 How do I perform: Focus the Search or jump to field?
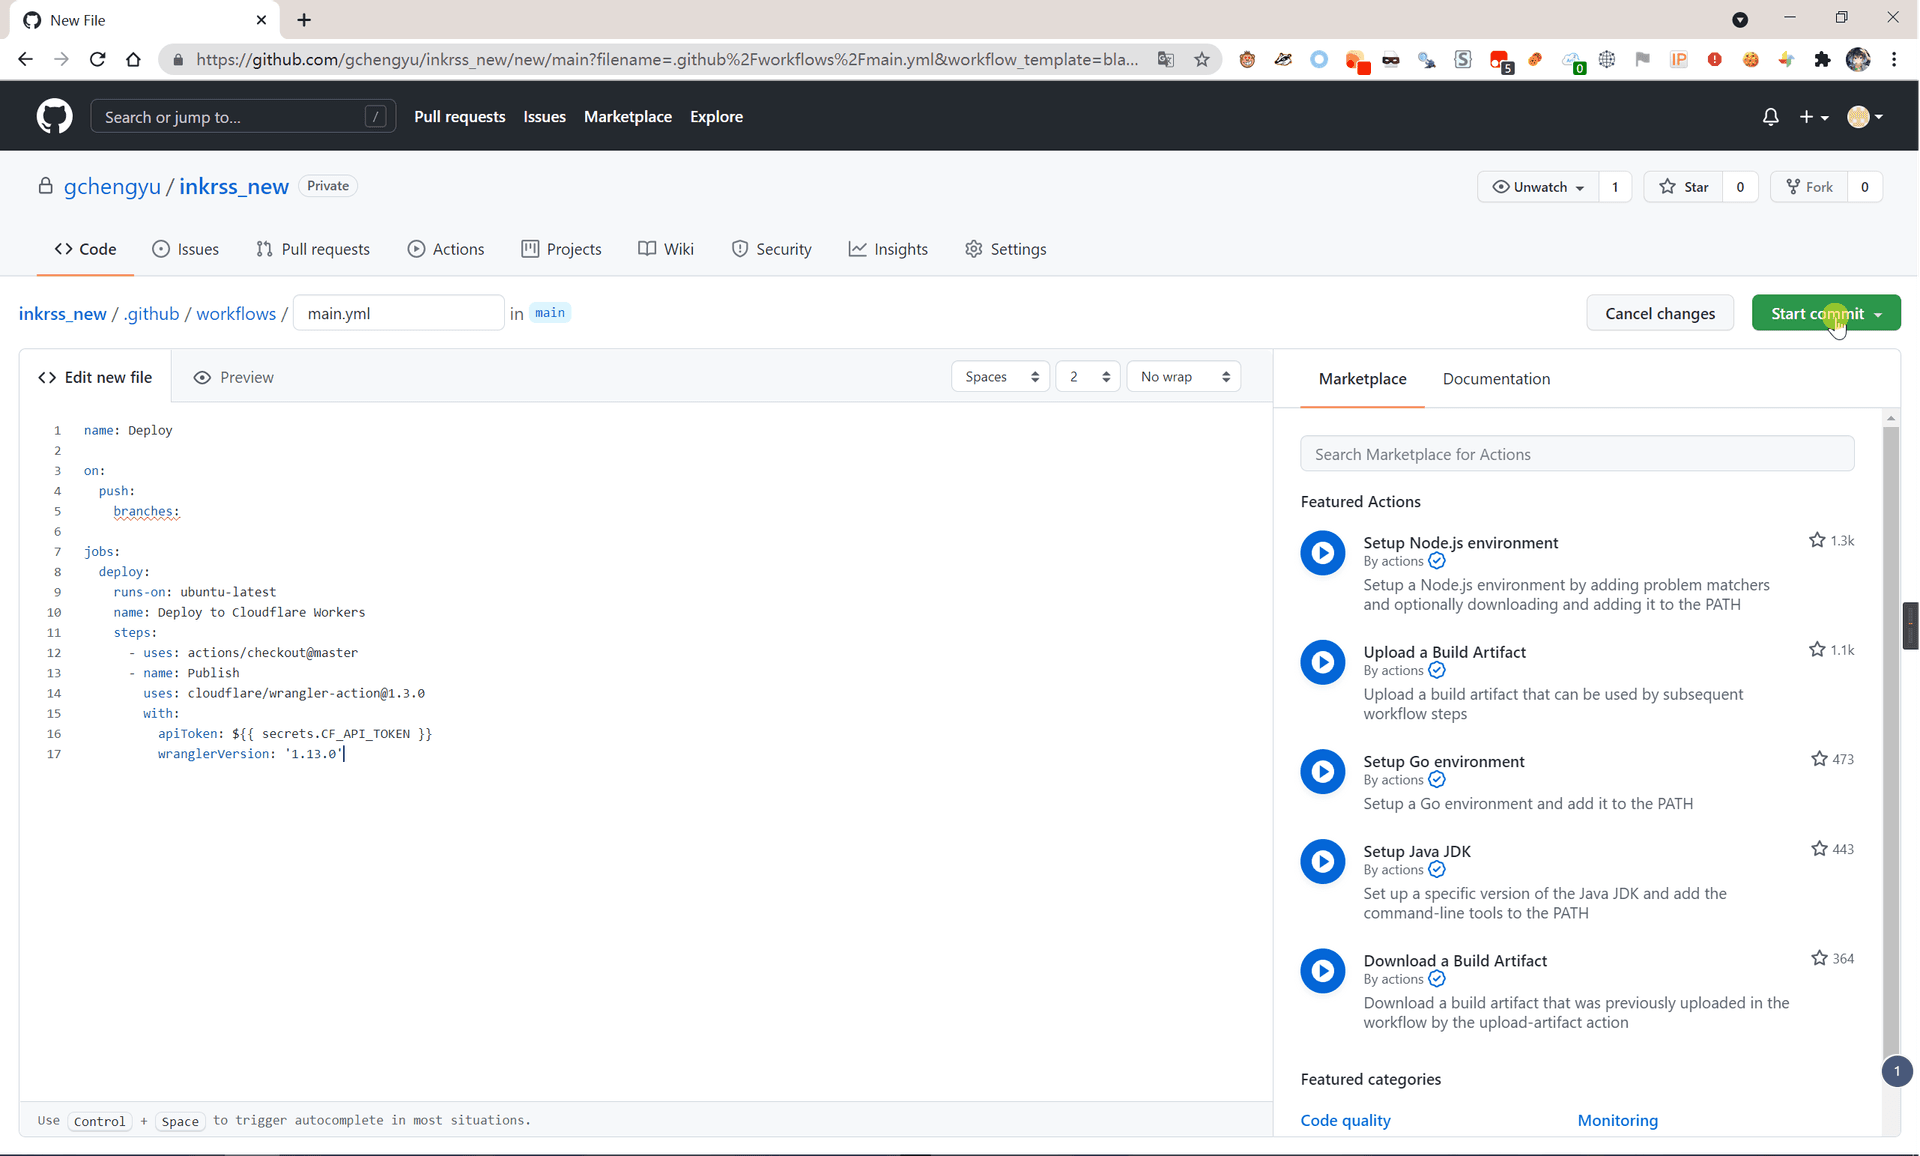(243, 116)
